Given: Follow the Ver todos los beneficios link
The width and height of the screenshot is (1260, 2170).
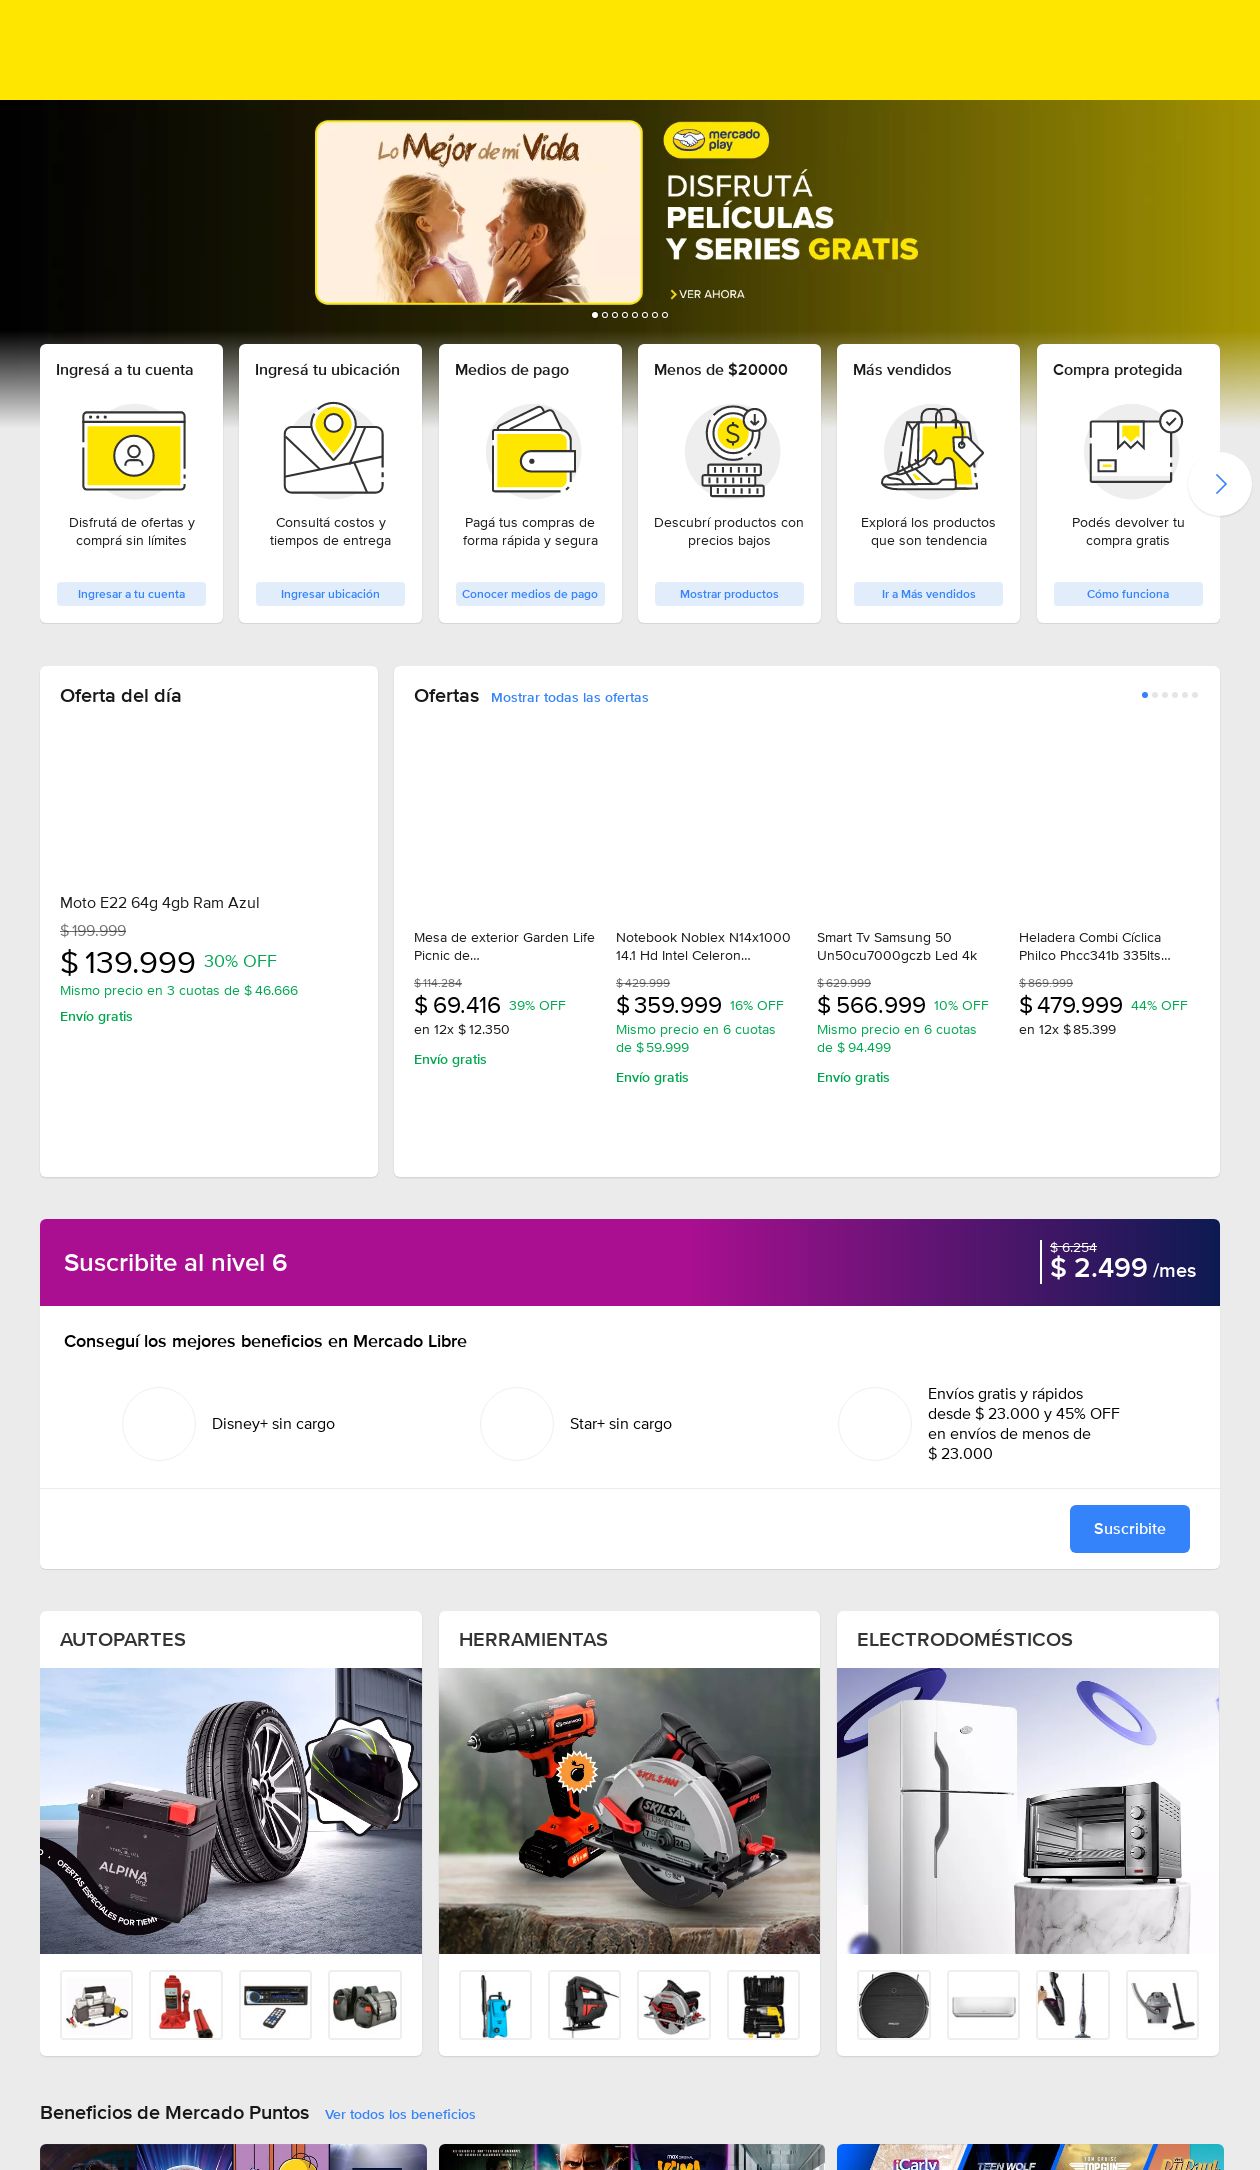Looking at the screenshot, I should click(x=400, y=2114).
